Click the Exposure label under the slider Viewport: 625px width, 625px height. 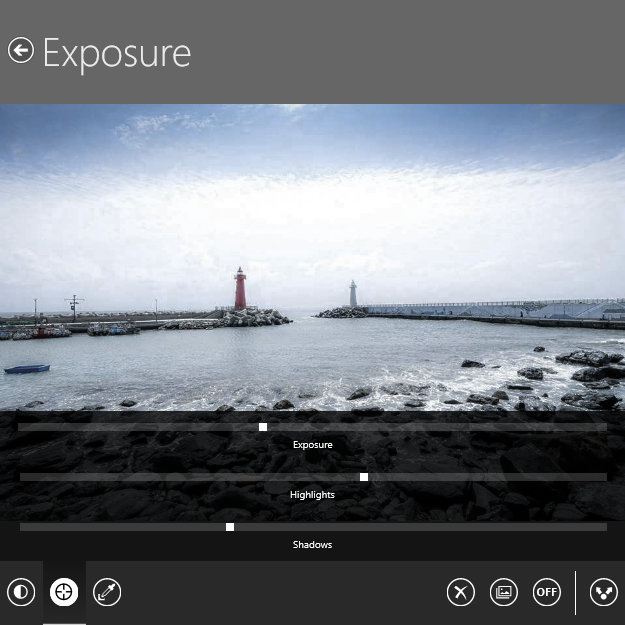pos(312,444)
